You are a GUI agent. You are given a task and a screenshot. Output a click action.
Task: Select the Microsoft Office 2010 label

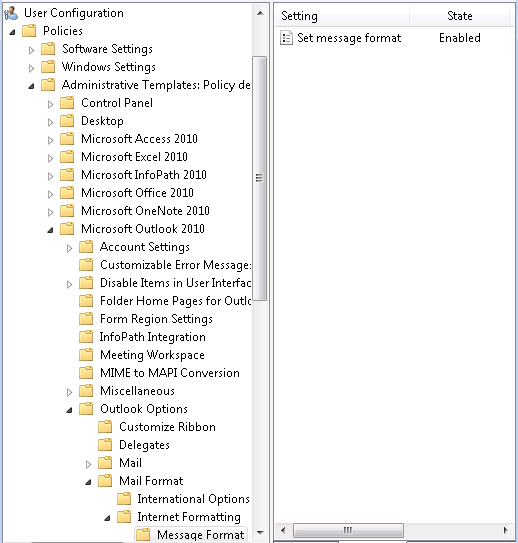coord(137,193)
